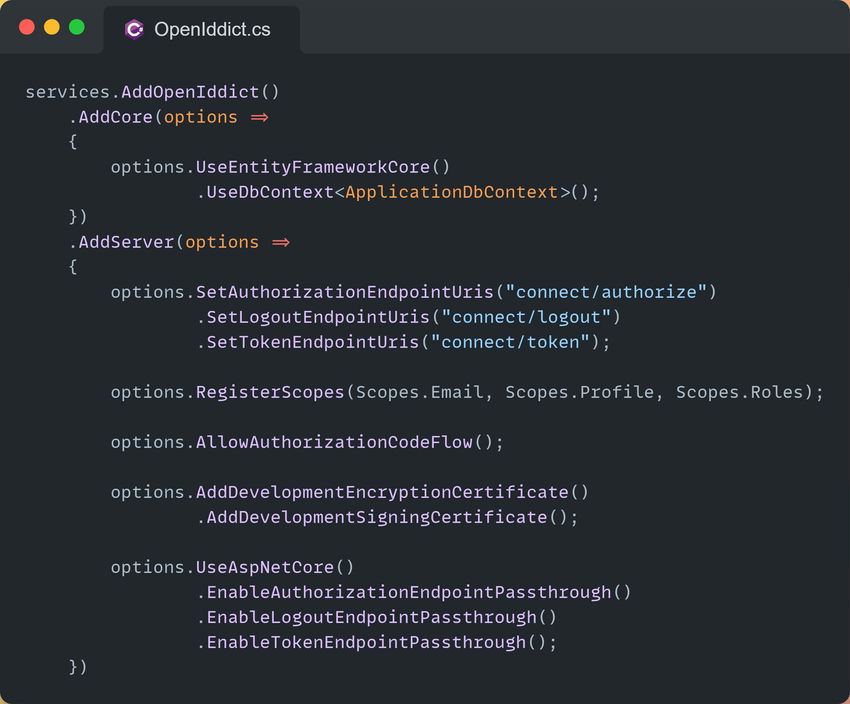The width and height of the screenshot is (850, 704).
Task: Click the UseAspNetCore method call
Action: pyautogui.click(x=274, y=567)
